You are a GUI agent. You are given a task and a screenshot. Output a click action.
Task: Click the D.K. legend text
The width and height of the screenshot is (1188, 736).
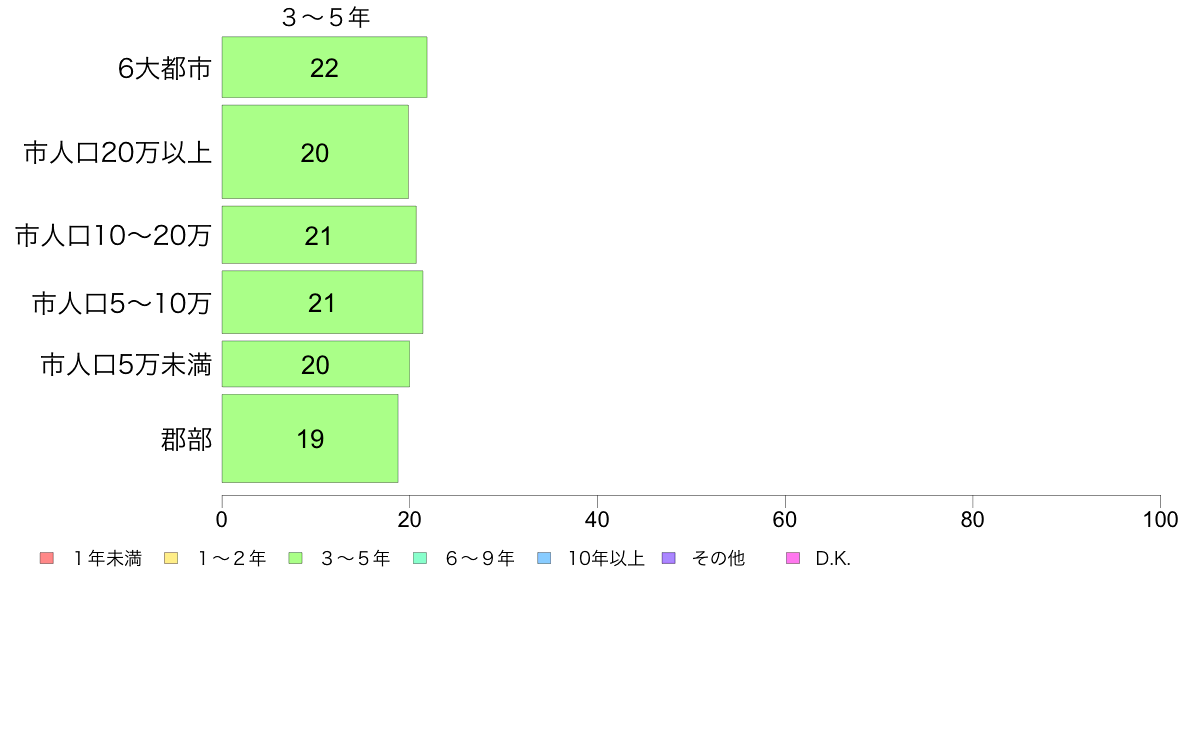[x=833, y=559]
